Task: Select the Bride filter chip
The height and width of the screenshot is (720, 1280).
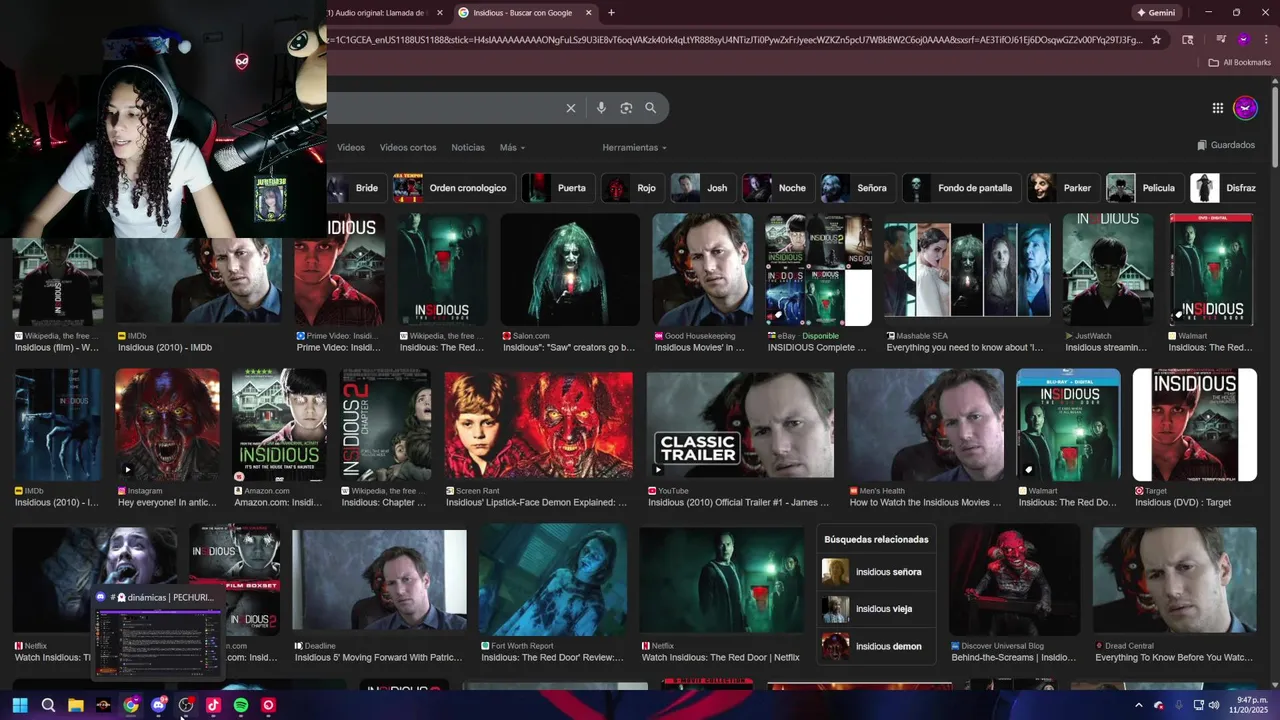Action: (x=355, y=188)
